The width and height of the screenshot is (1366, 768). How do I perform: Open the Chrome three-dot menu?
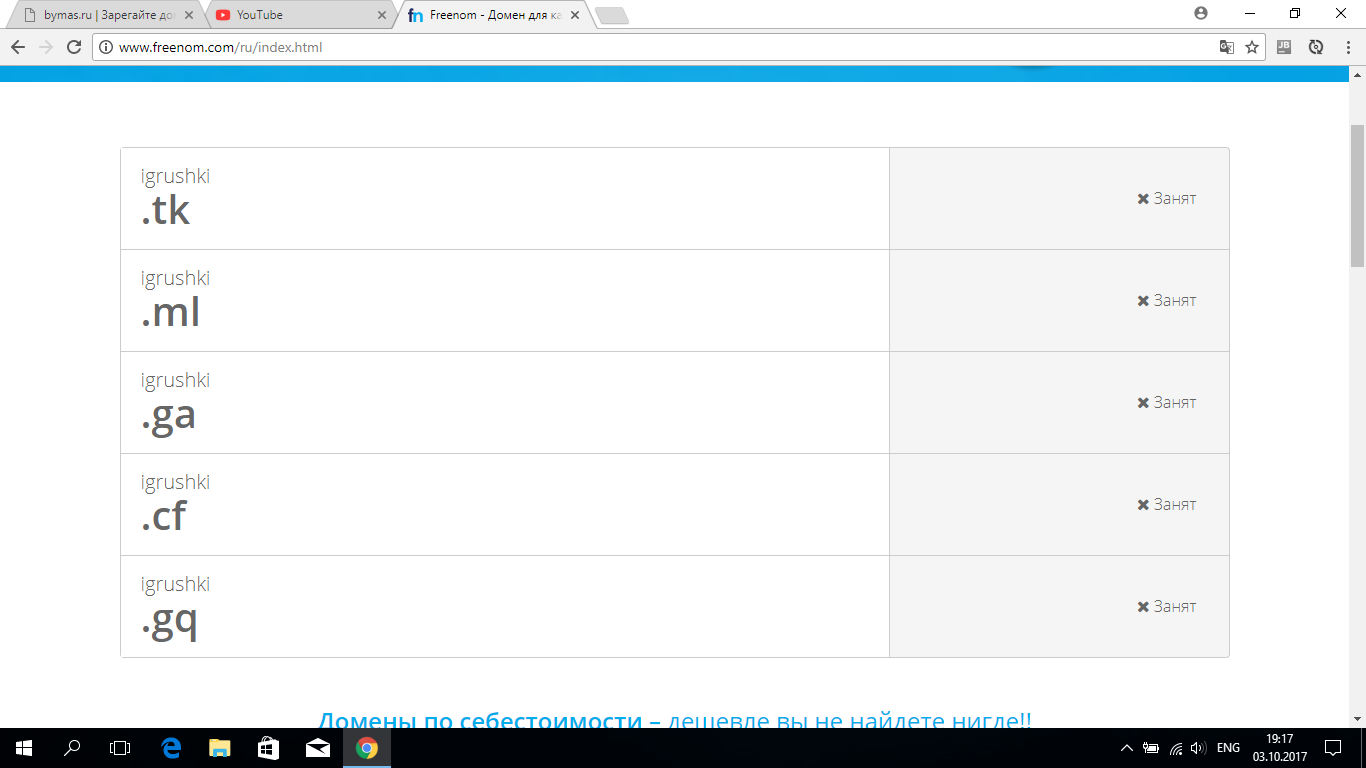pos(1346,47)
